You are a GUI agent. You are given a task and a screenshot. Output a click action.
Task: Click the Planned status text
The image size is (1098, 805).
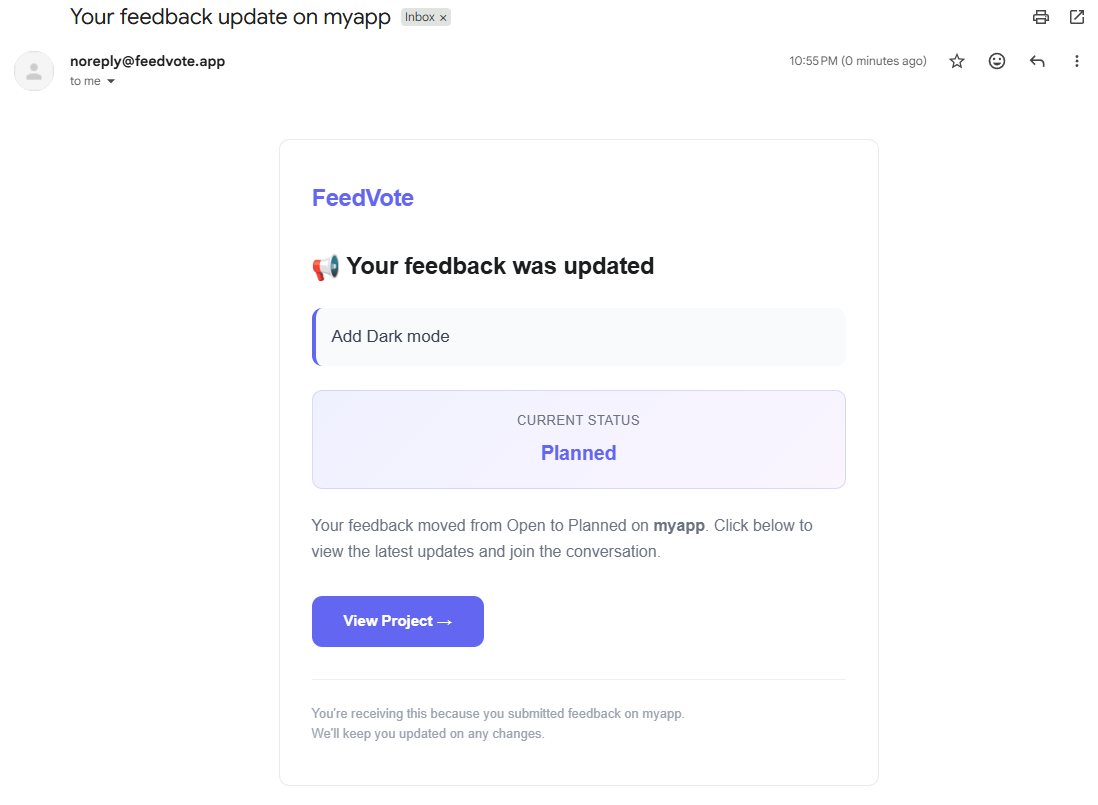tap(578, 453)
